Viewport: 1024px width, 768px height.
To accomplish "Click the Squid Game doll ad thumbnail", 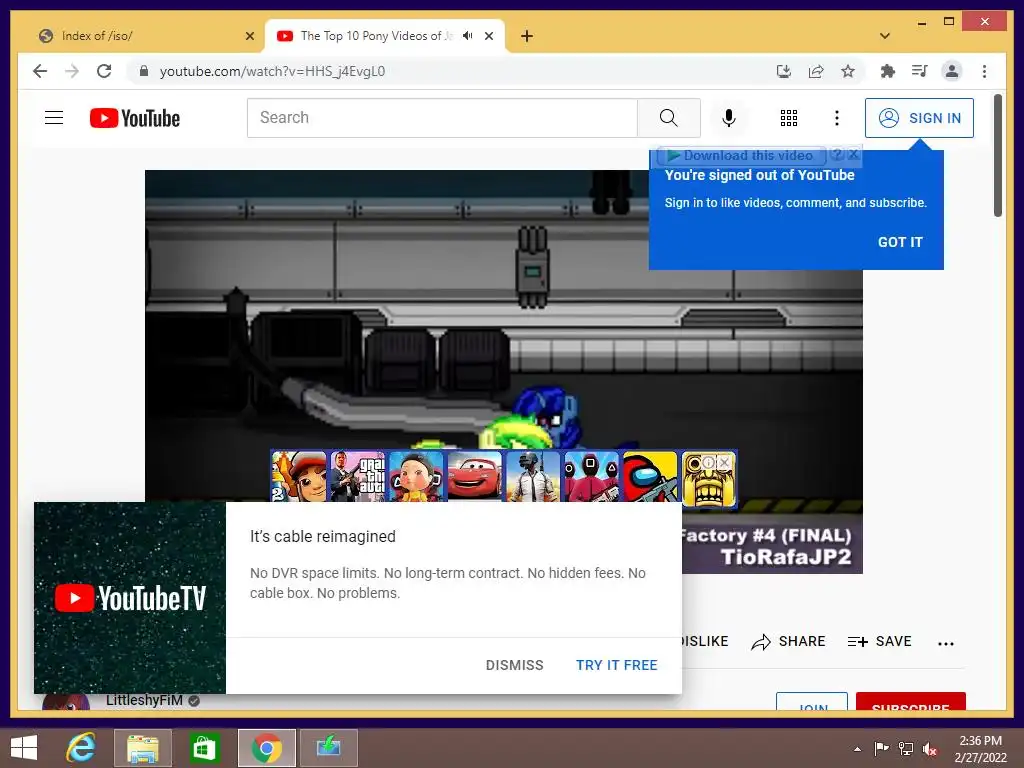I will click(417, 476).
